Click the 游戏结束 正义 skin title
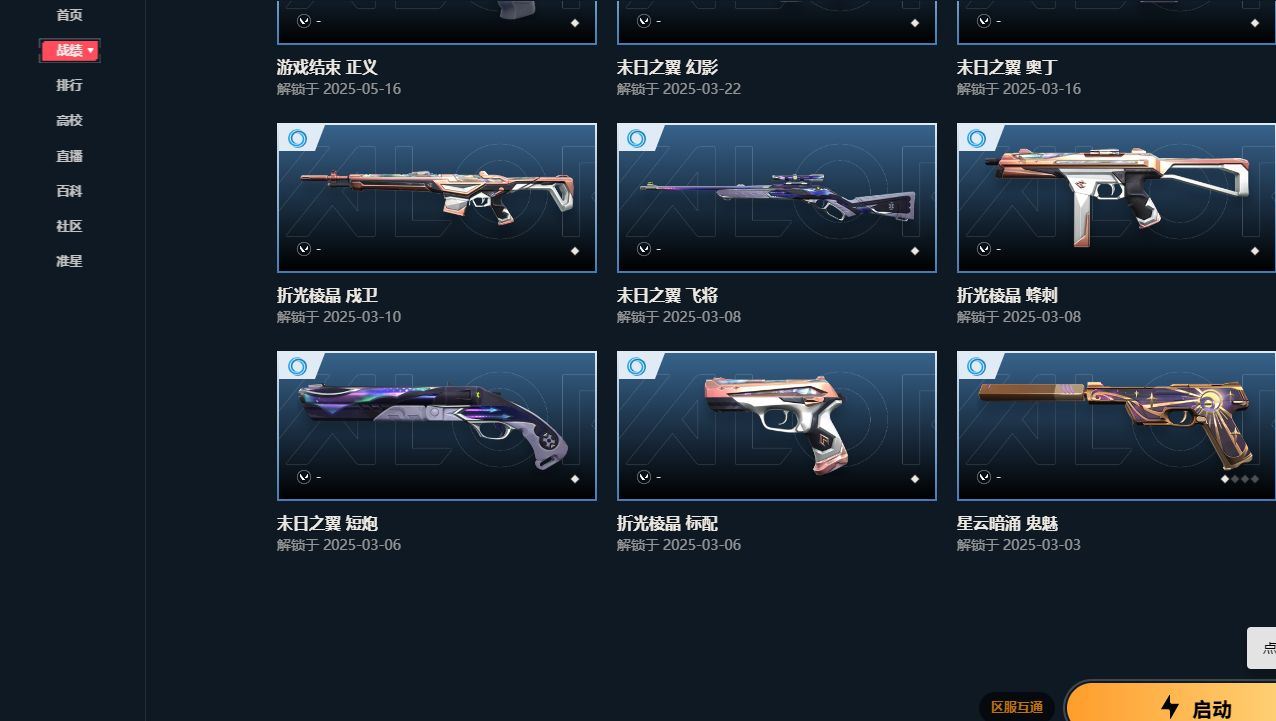 coord(327,68)
